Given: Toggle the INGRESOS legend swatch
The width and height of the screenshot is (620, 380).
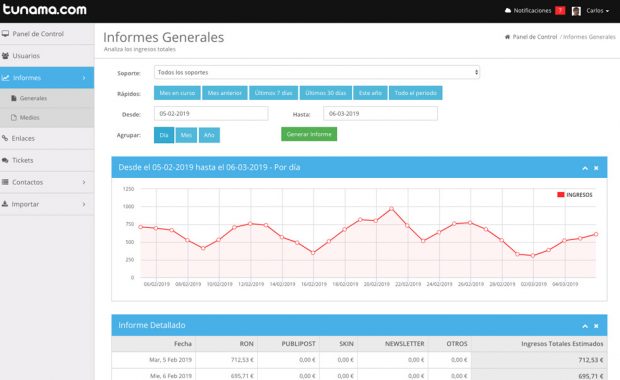Looking at the screenshot, I should click(x=560, y=195).
